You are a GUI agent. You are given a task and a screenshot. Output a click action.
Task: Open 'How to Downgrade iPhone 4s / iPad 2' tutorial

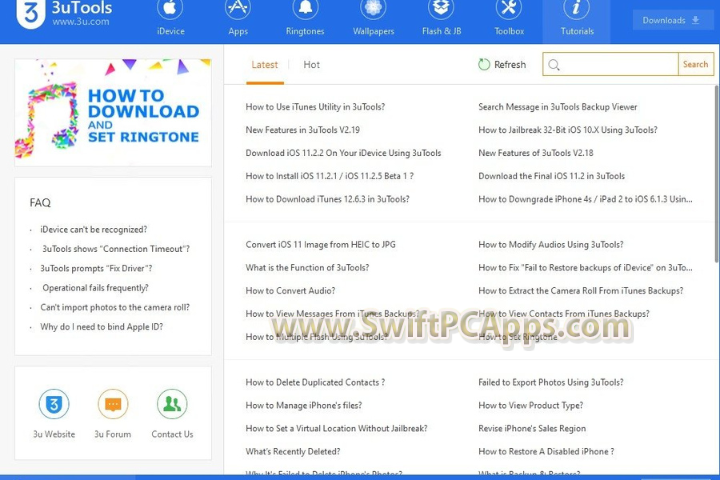(x=585, y=199)
